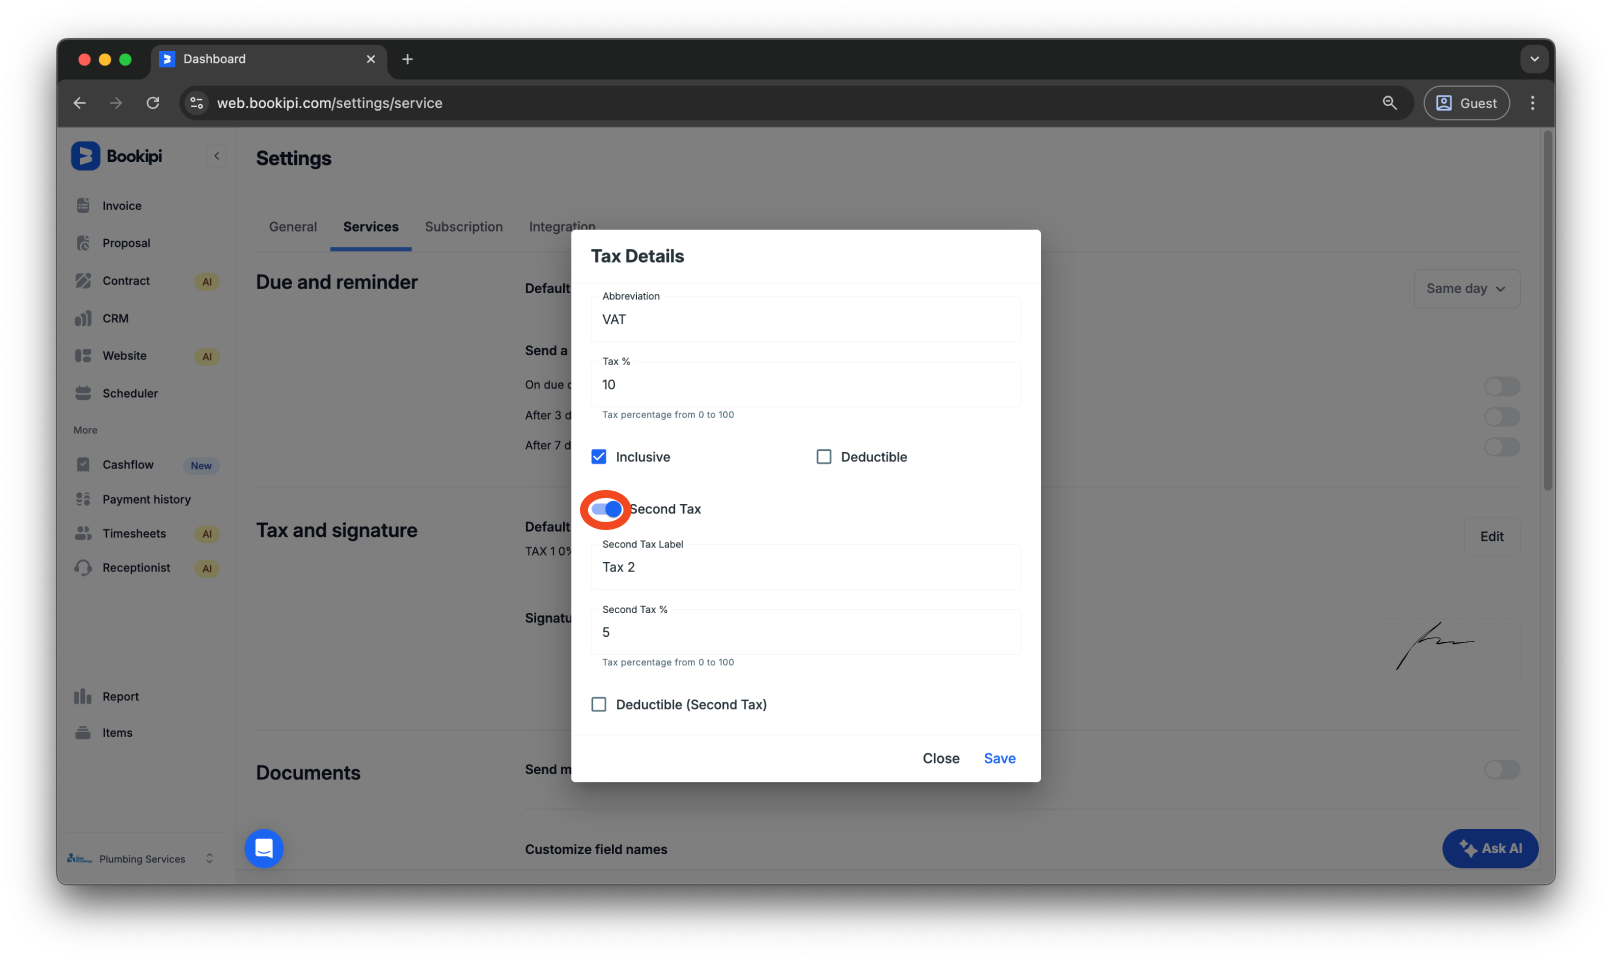Disable the Second Tax toggle

[x=606, y=510]
